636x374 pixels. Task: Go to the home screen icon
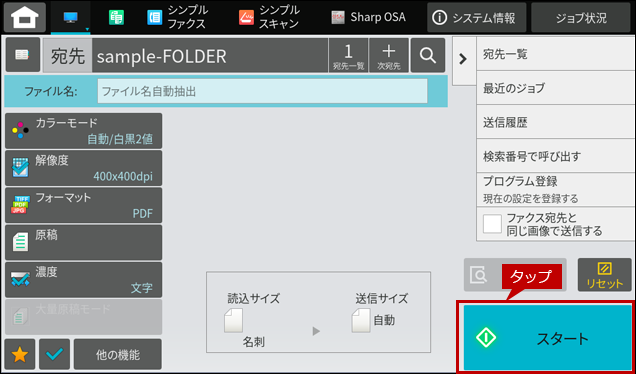(x=25, y=17)
